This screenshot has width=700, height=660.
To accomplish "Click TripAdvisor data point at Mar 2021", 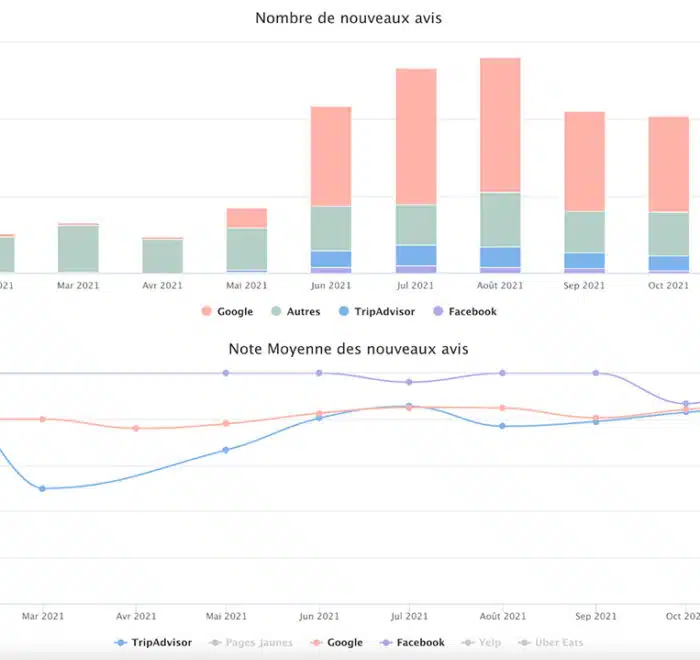I will point(42,488).
